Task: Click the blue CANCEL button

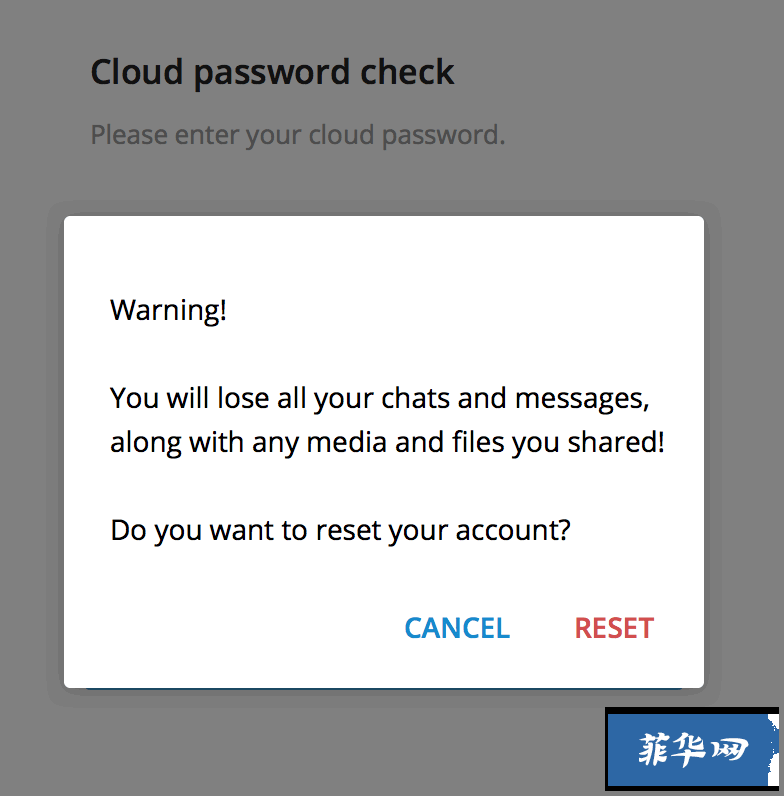Action: [457, 628]
